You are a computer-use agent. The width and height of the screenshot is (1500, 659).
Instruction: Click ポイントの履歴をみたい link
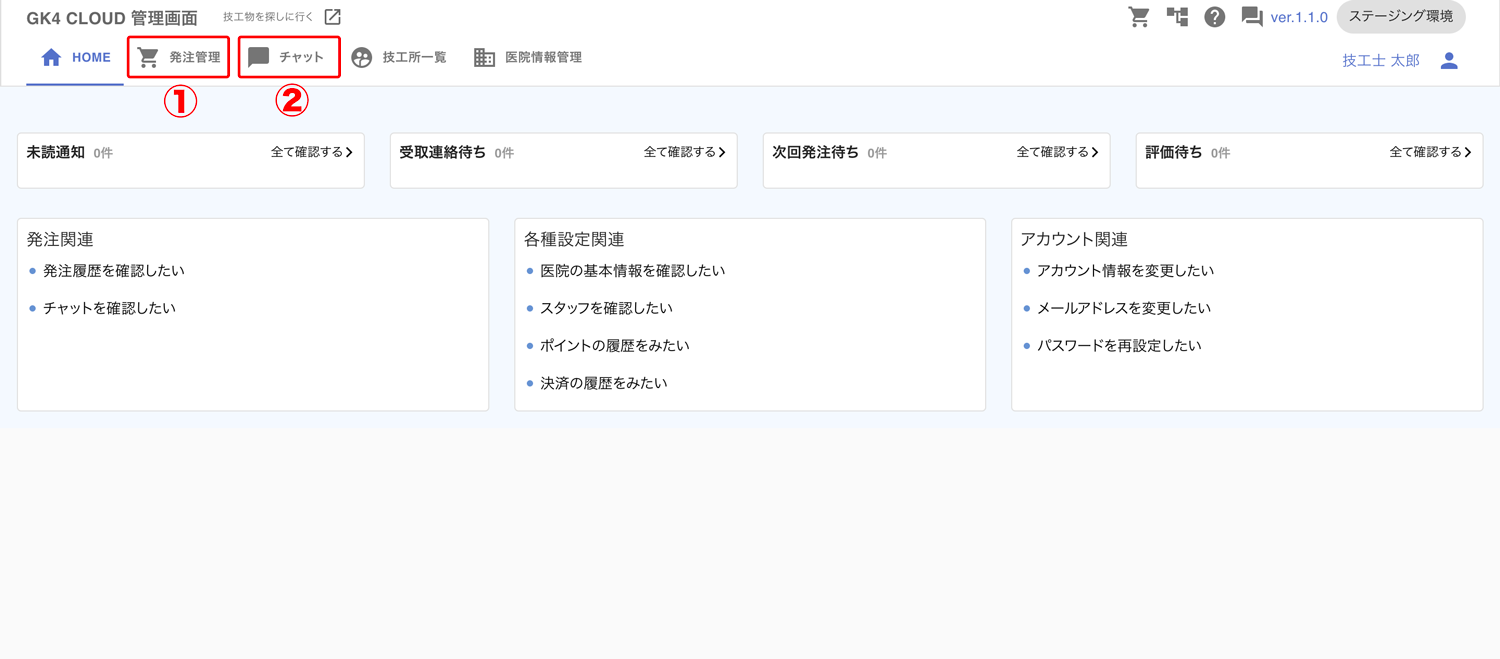click(x=615, y=346)
